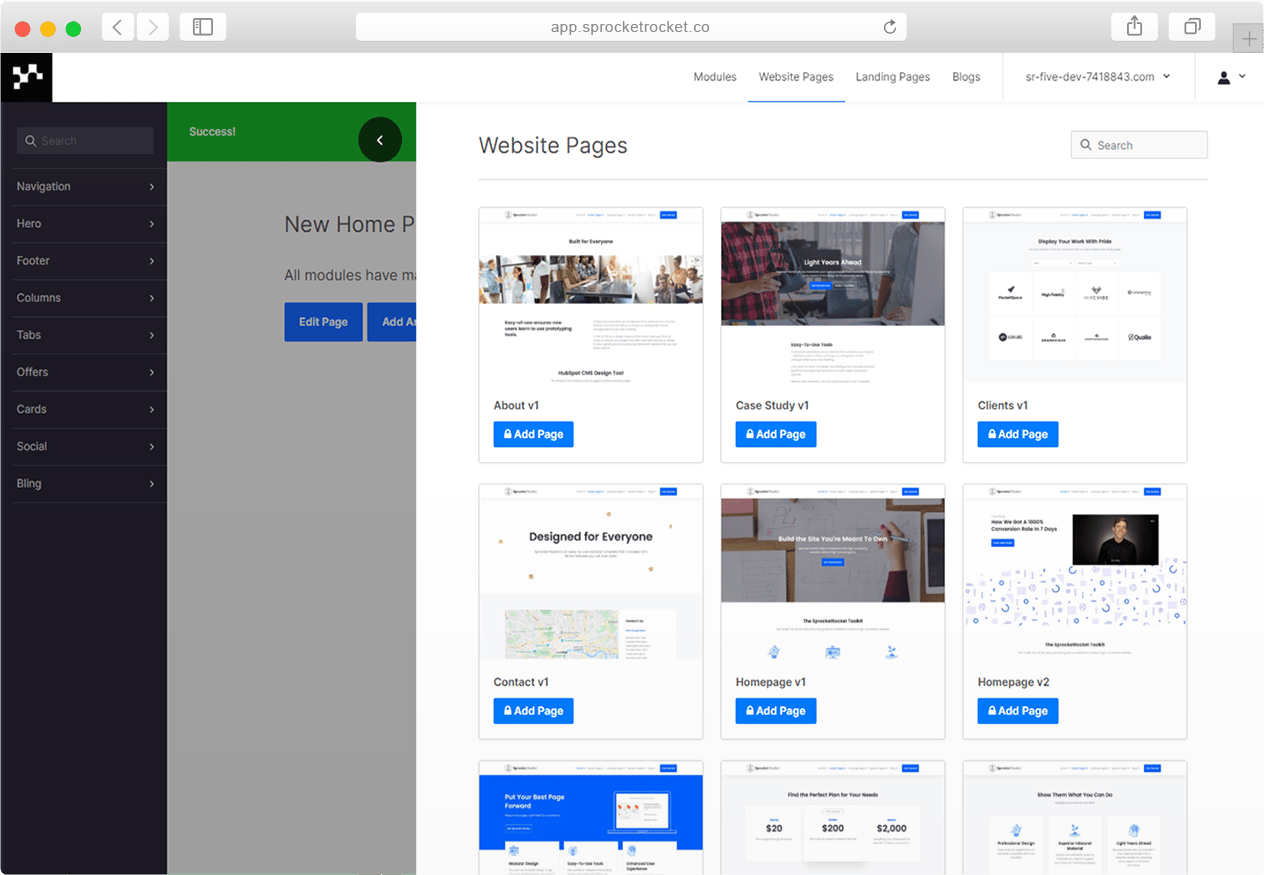Click the browser share icon
This screenshot has height=875, width=1264.
1134,27
